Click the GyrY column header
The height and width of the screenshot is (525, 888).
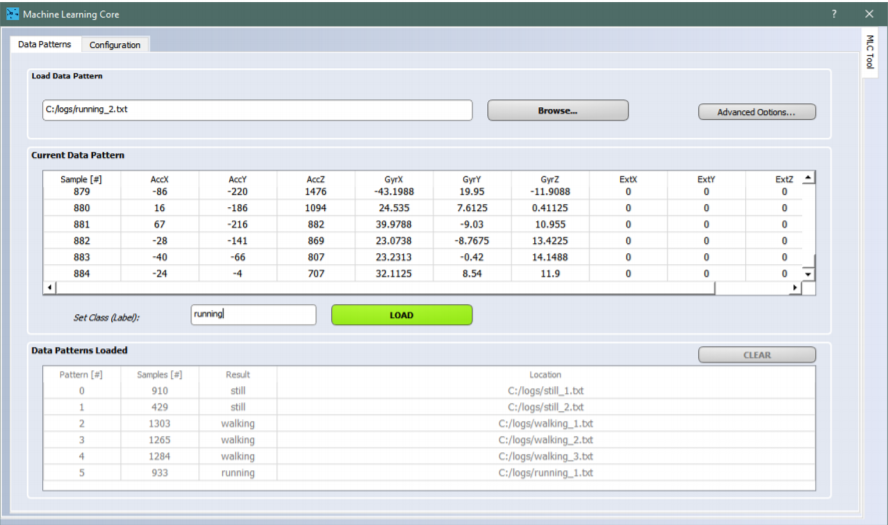click(x=472, y=179)
